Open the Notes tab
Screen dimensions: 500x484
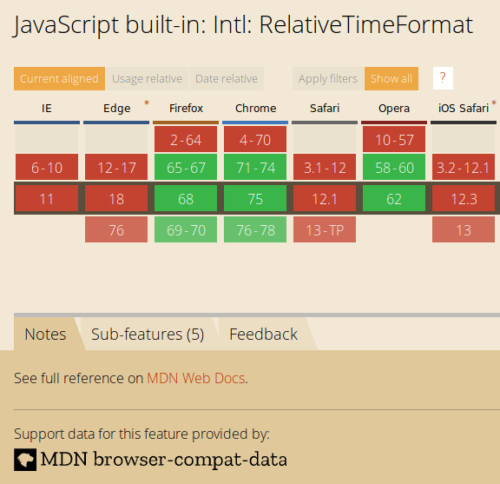point(46,334)
